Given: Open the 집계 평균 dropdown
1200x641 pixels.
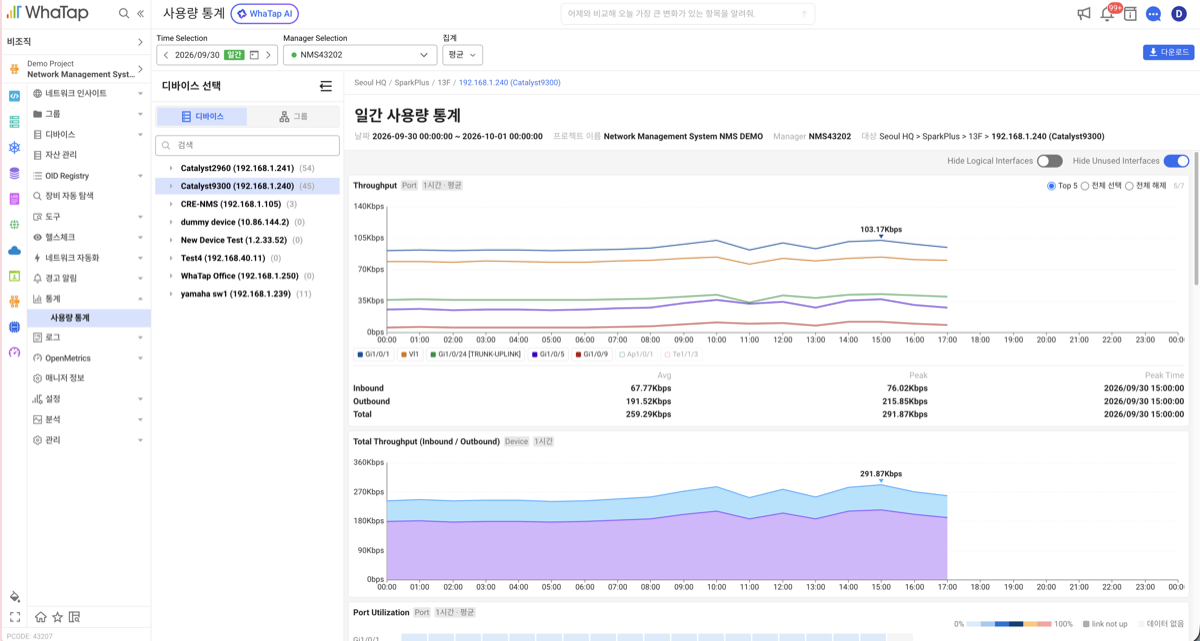Looking at the screenshot, I should click(x=462, y=55).
